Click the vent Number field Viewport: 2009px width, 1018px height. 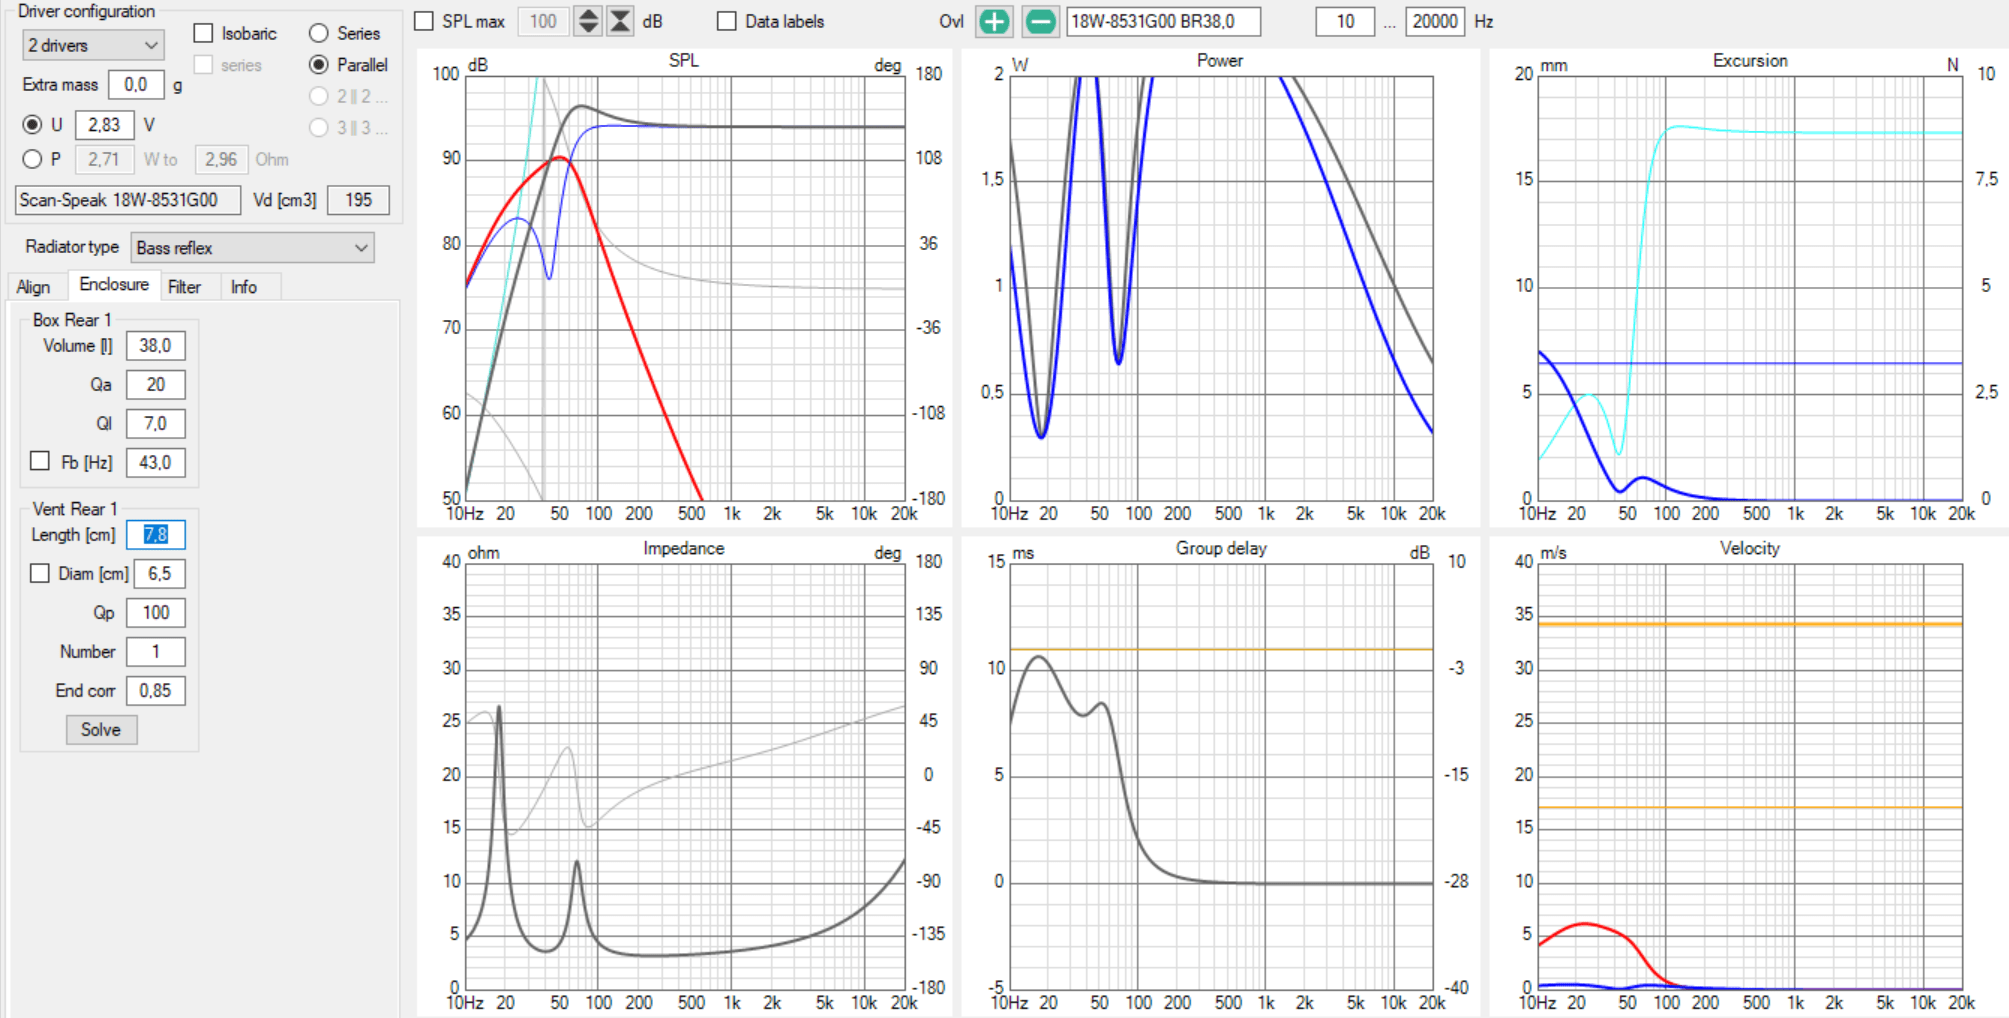155,652
